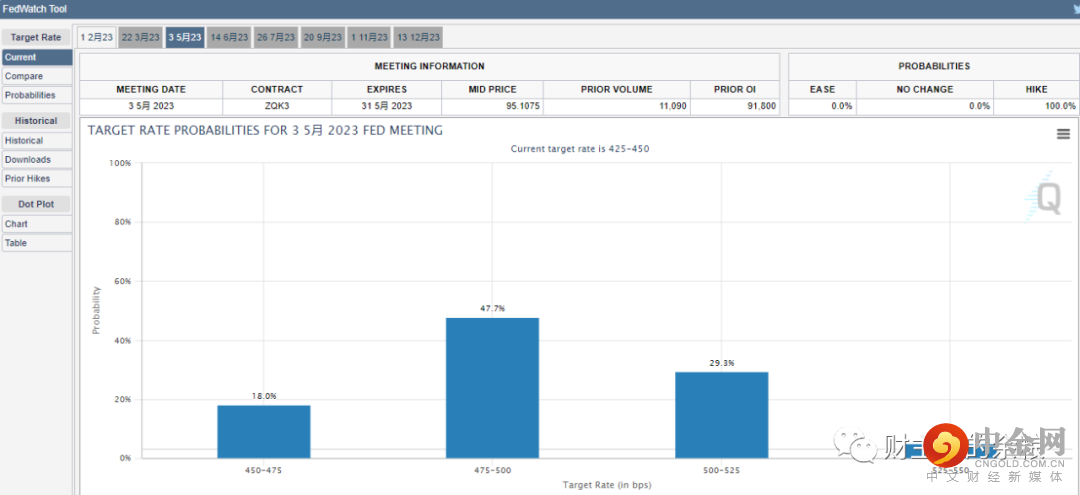Switch to the 26 7月23 meeting tab
Image resolution: width=1080 pixels, height=495 pixels.
(276, 37)
